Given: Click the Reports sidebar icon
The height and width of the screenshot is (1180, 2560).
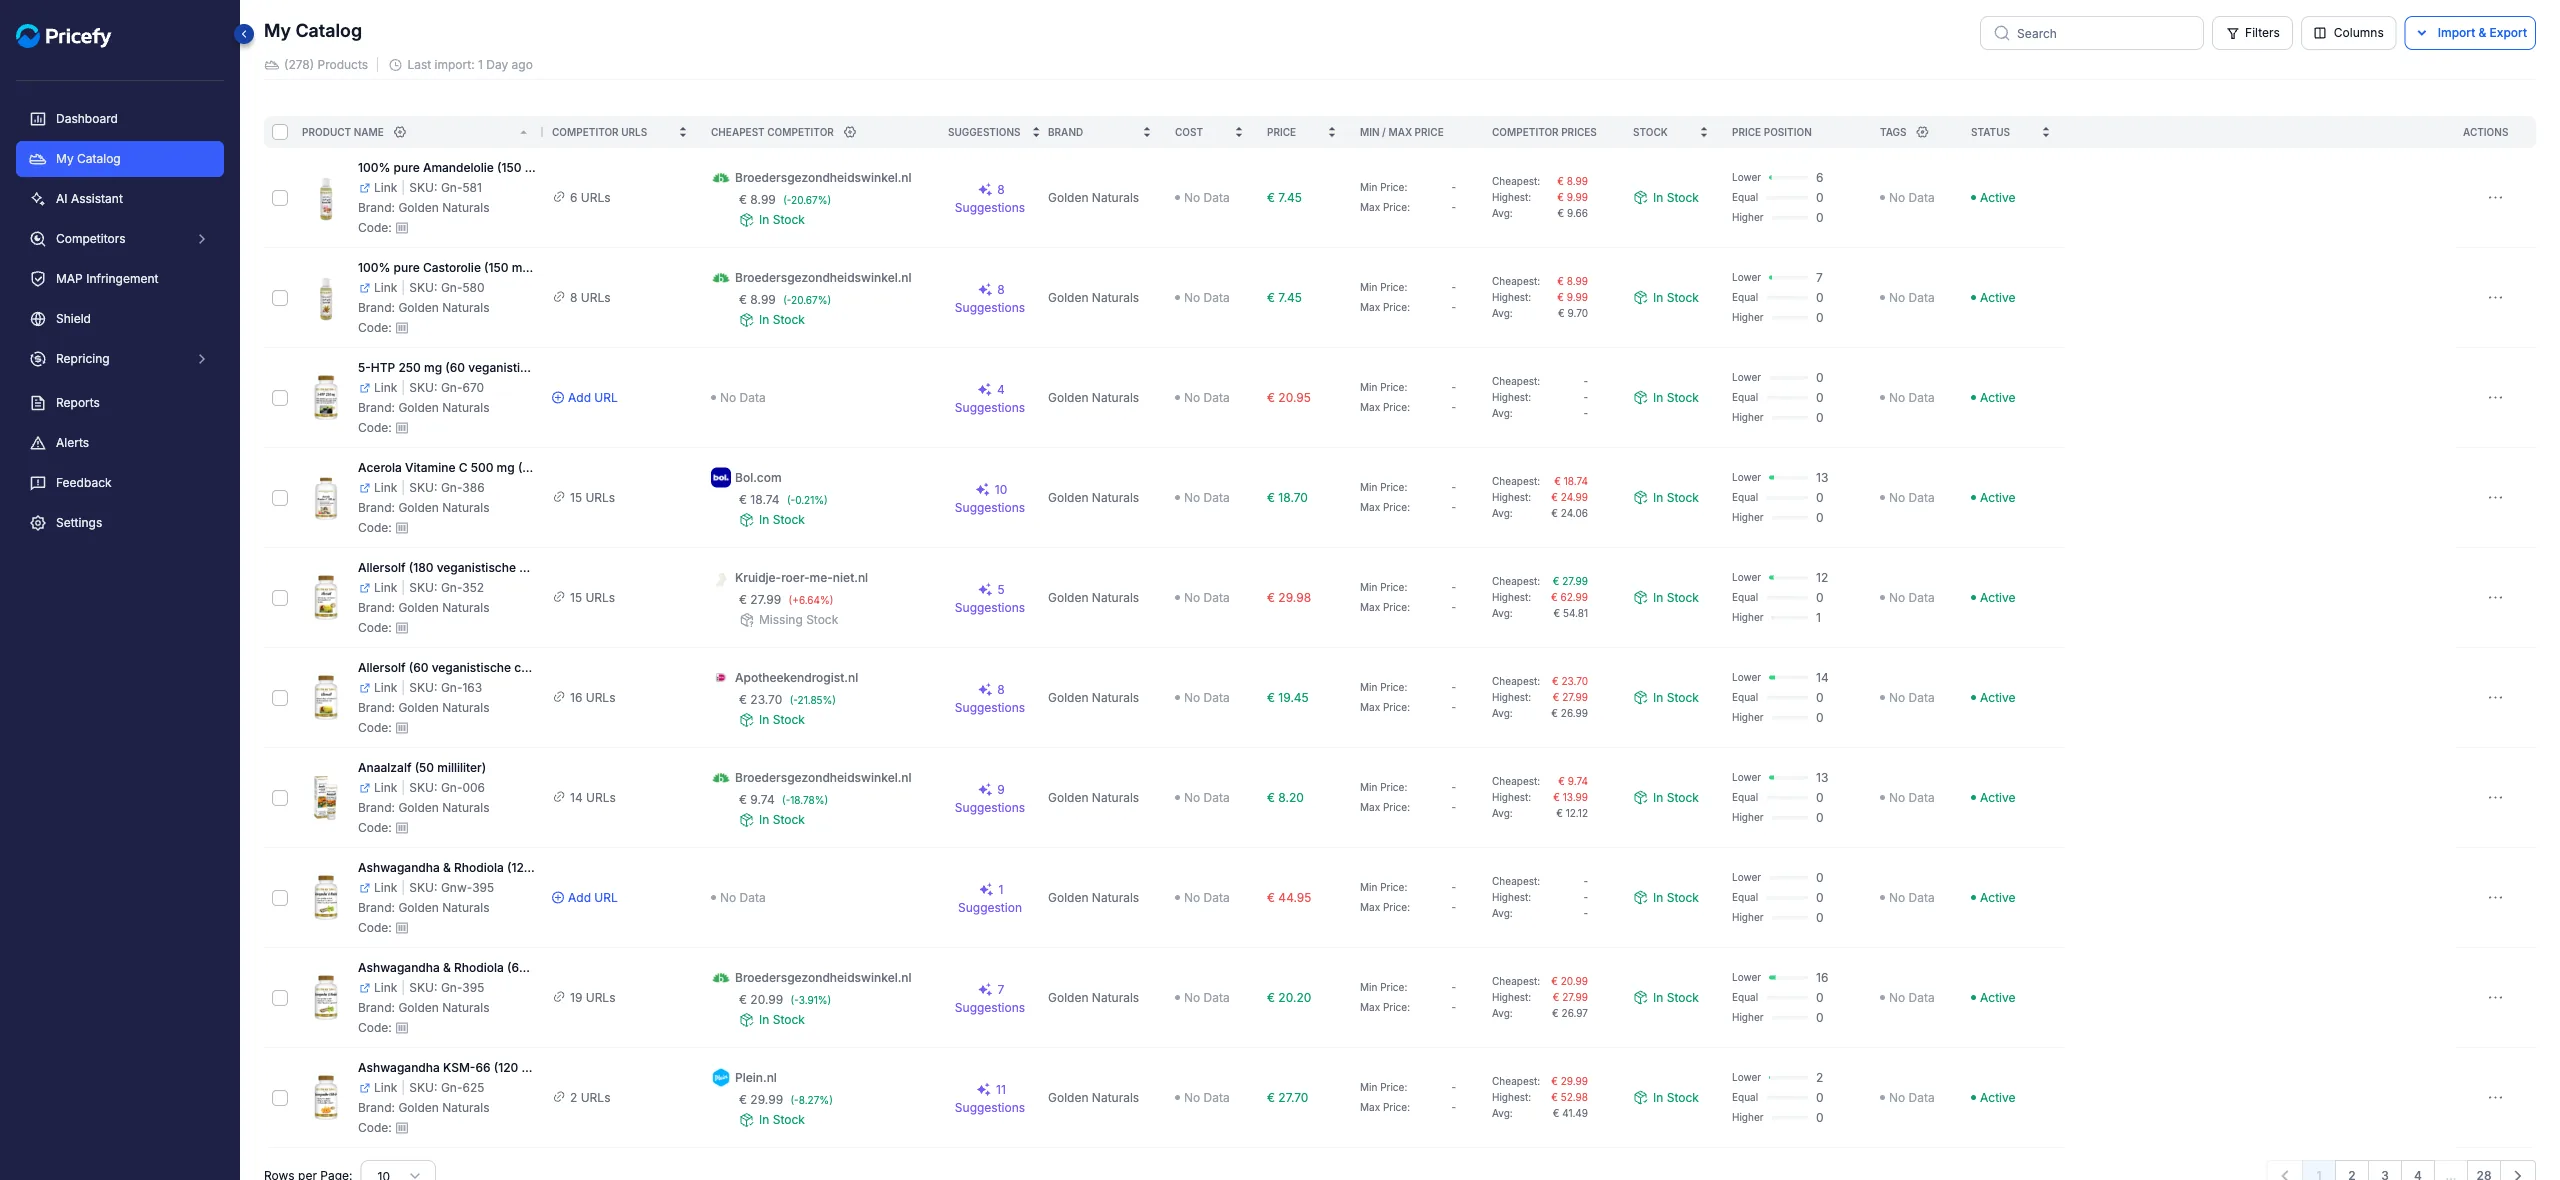Looking at the screenshot, I should click(x=38, y=403).
